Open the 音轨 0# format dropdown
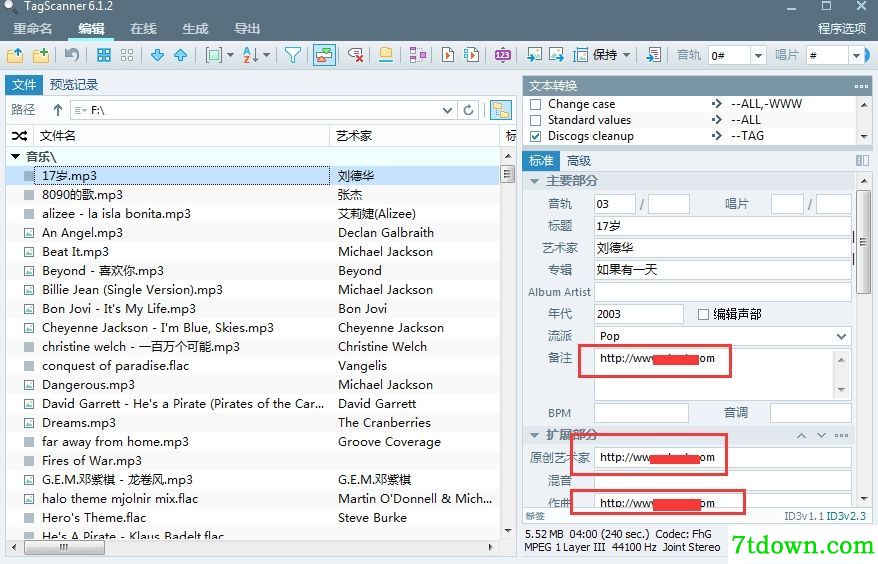 click(x=758, y=55)
